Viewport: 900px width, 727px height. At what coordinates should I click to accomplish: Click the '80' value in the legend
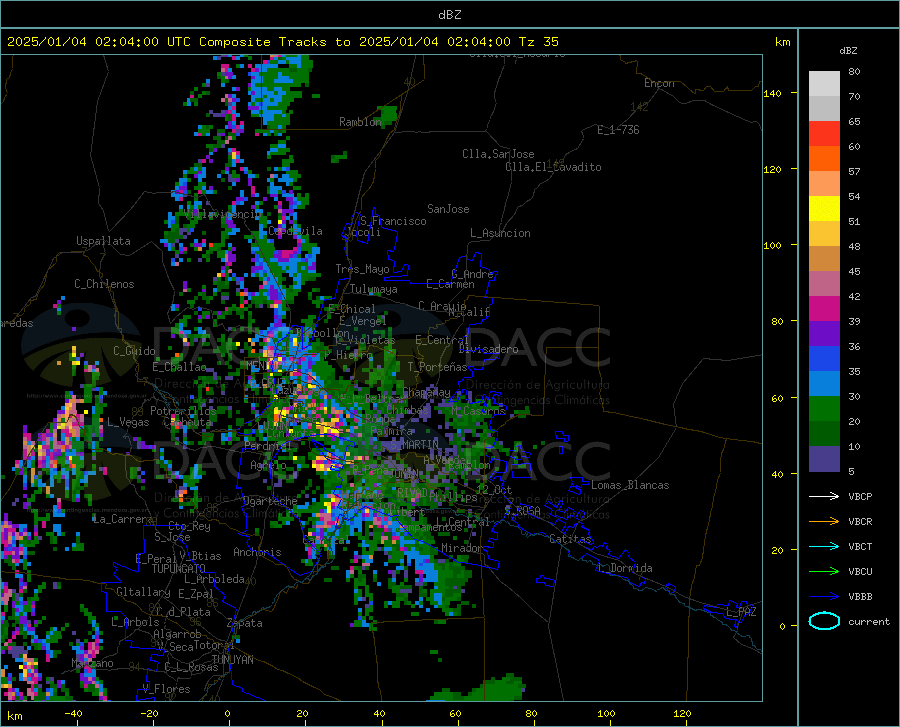[x=854, y=72]
